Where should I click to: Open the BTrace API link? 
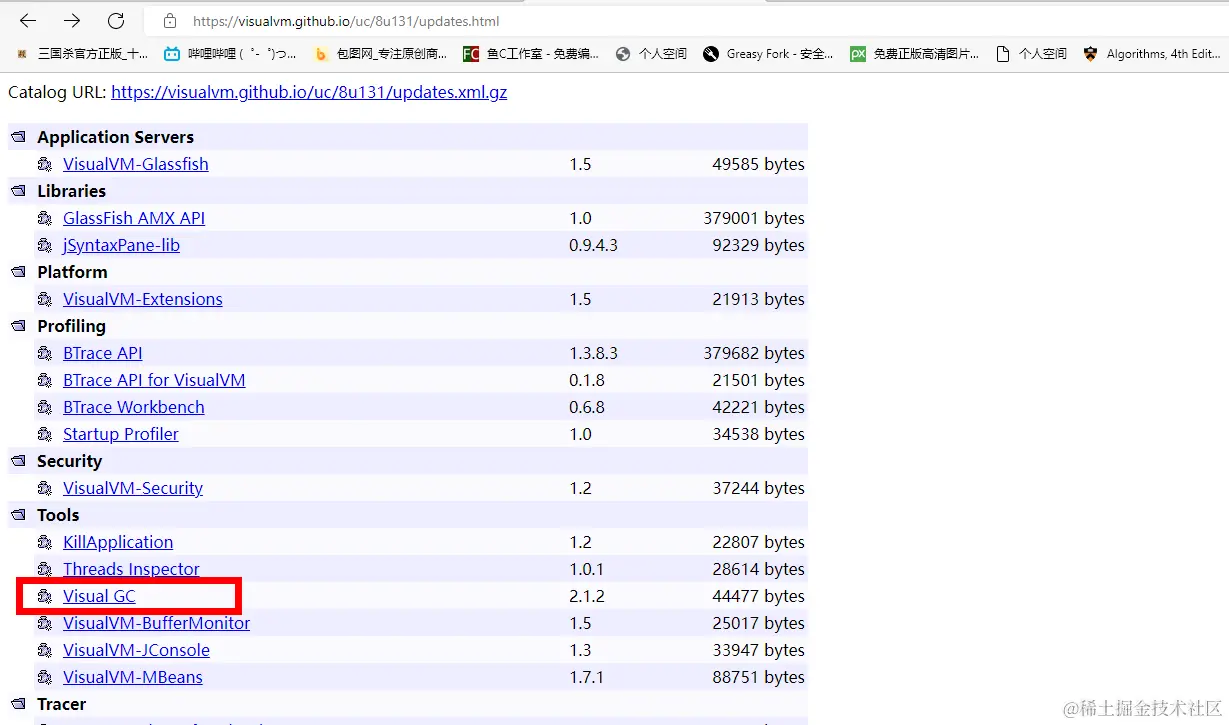[103, 353]
